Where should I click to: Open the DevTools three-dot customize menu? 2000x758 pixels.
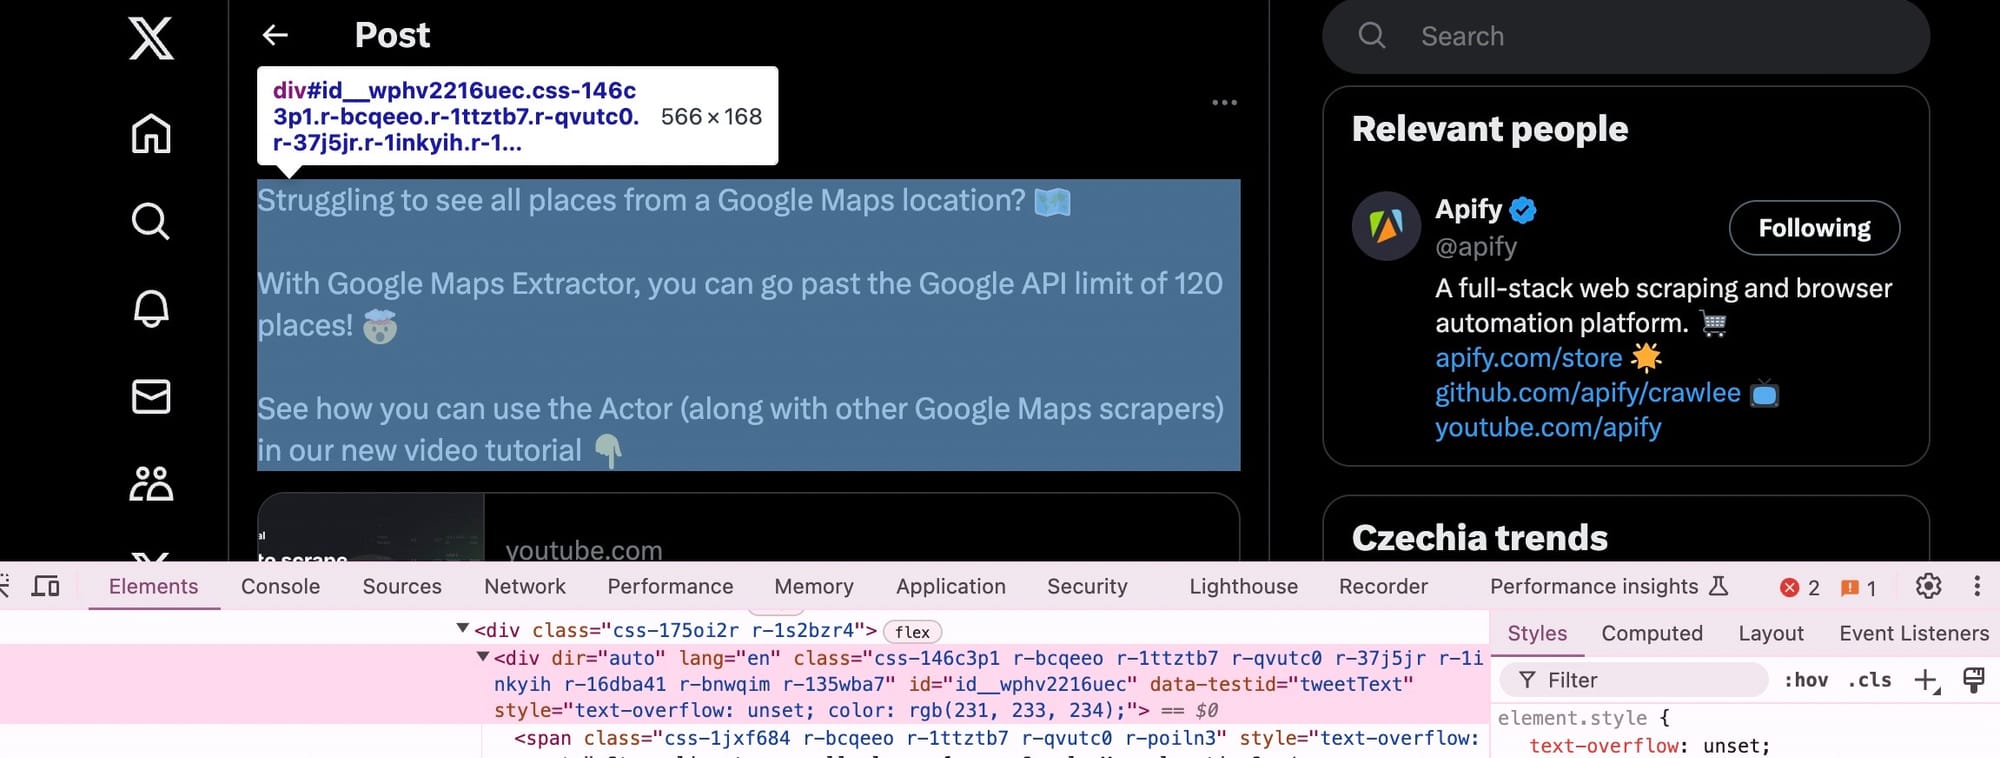coord(1976,586)
